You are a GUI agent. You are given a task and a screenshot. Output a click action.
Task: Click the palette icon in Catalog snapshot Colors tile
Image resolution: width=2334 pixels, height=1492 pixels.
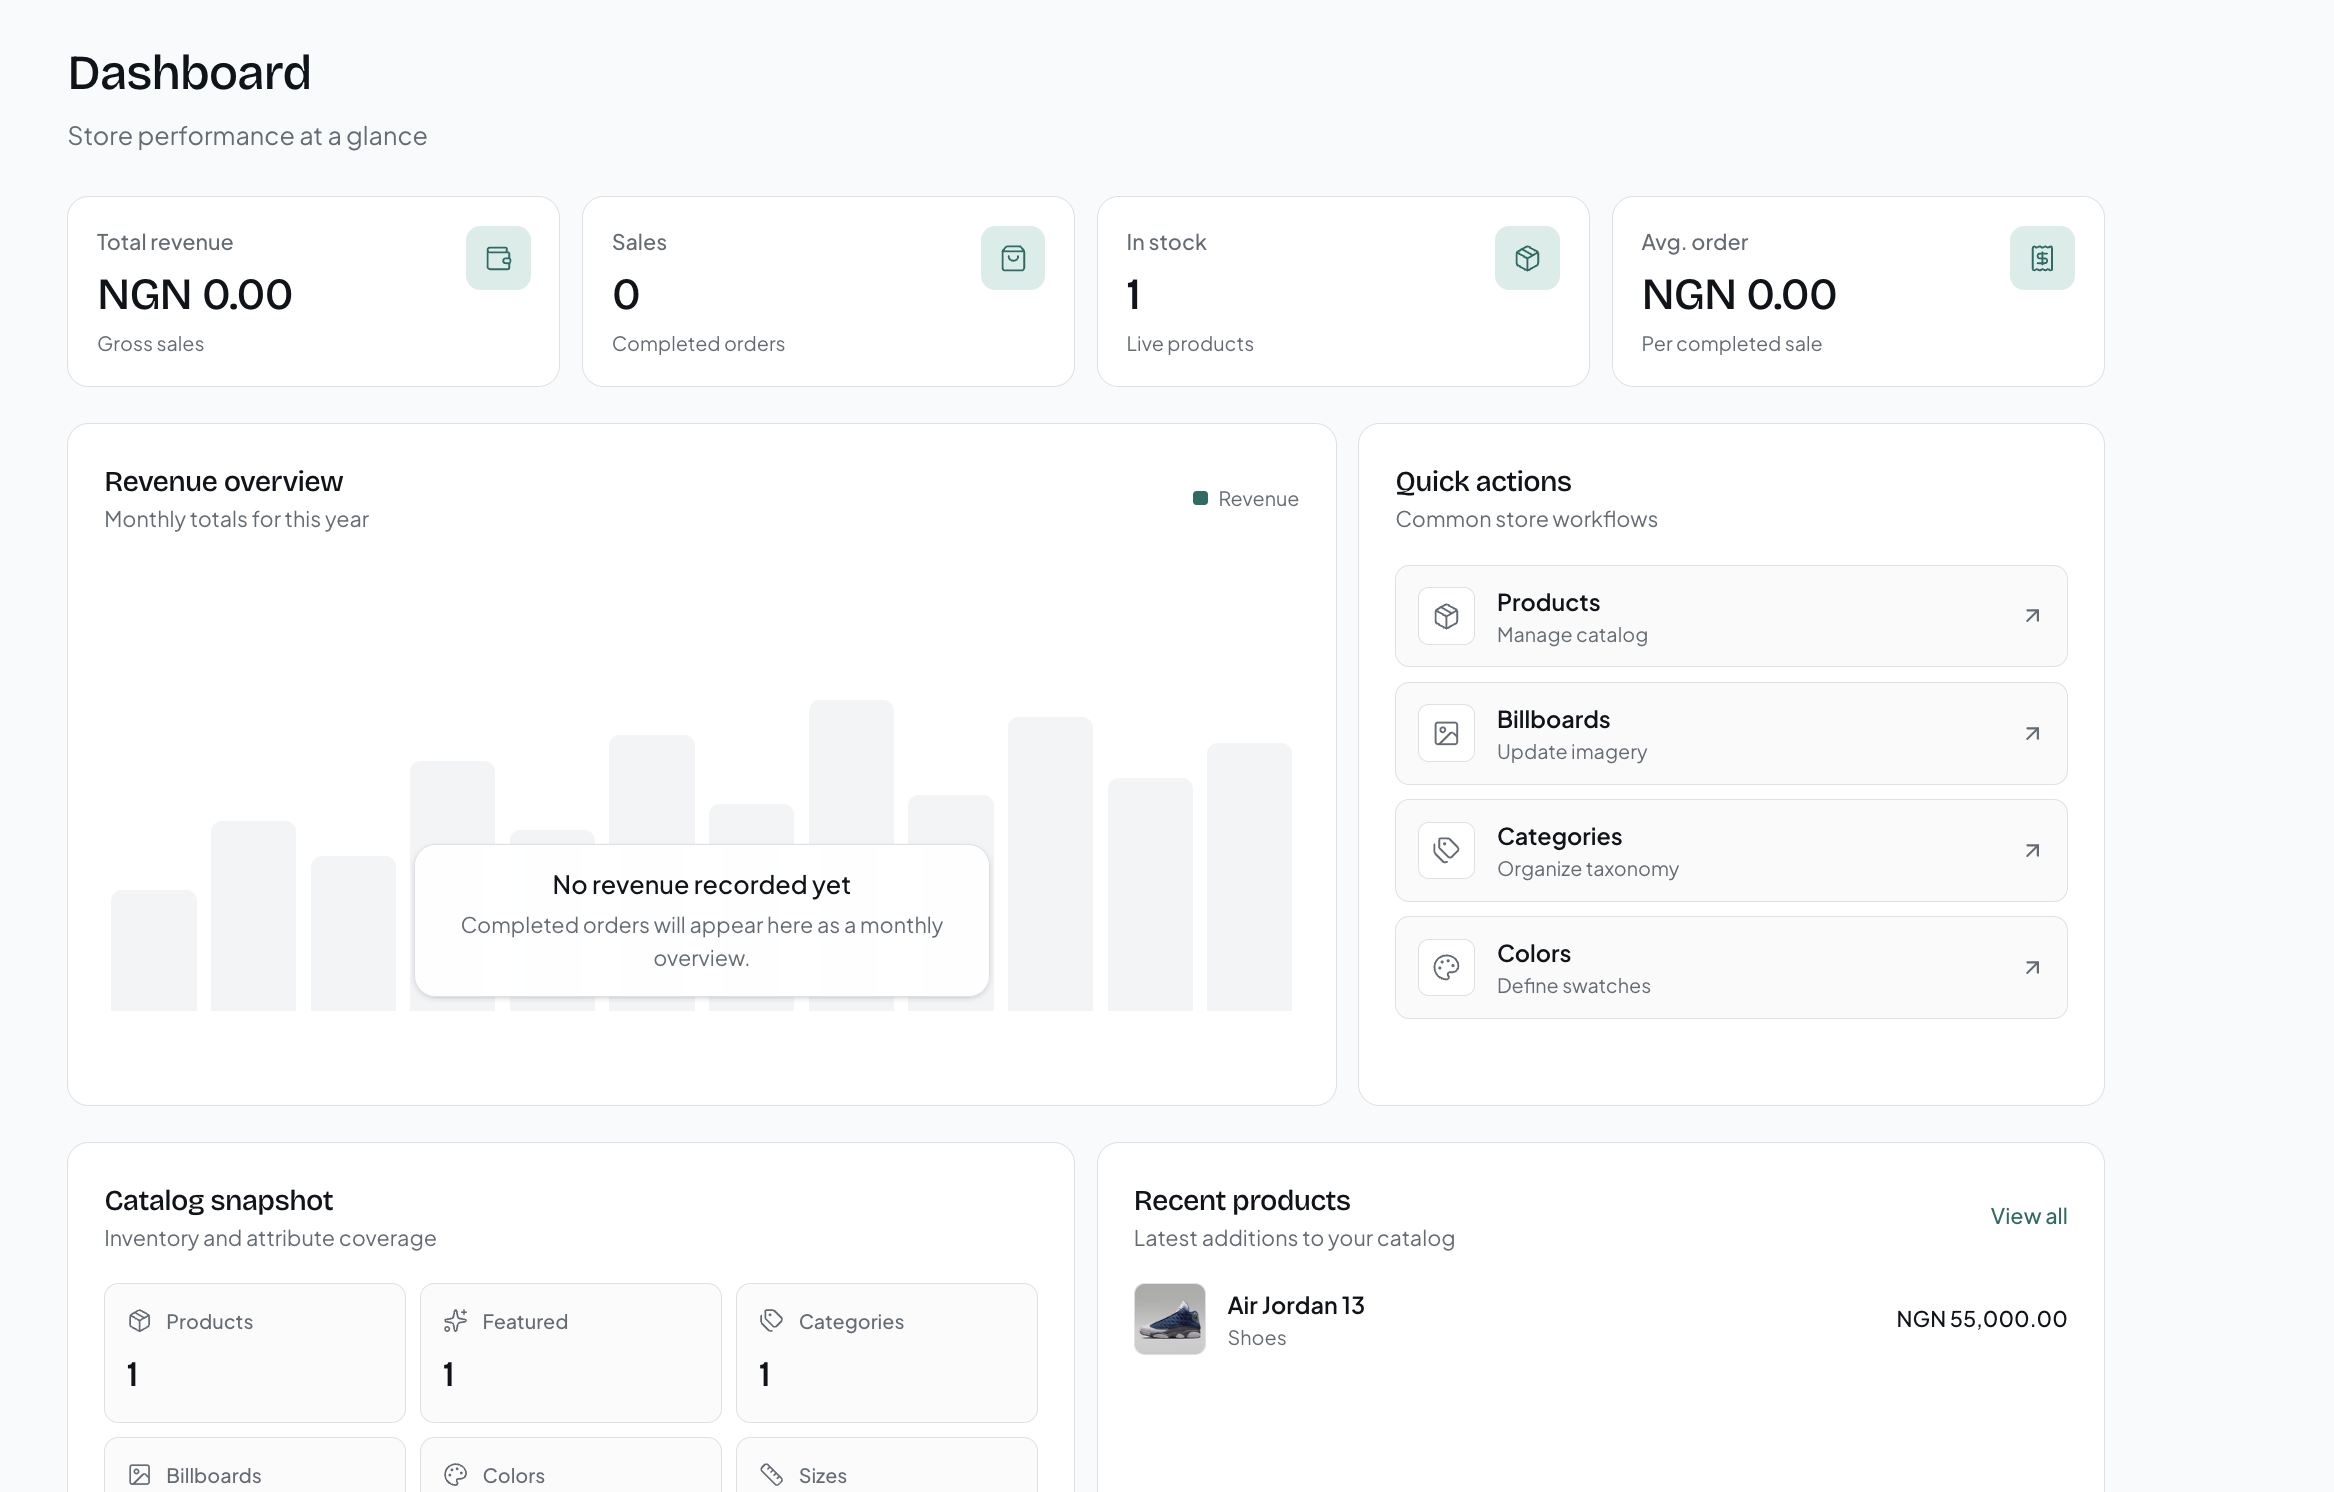coord(456,1475)
